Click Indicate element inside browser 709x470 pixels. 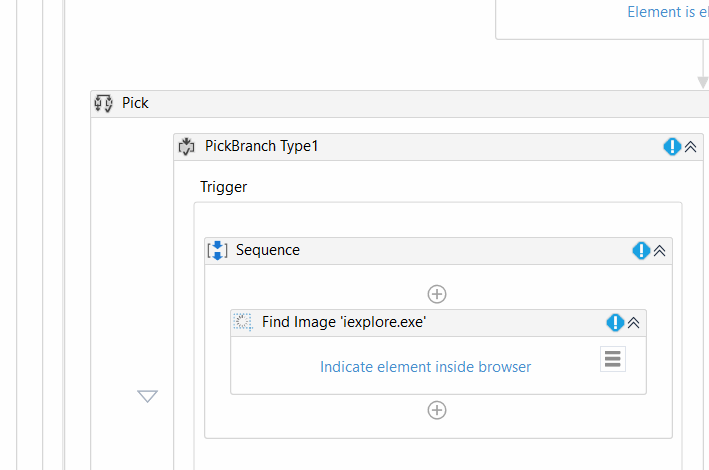click(x=425, y=367)
